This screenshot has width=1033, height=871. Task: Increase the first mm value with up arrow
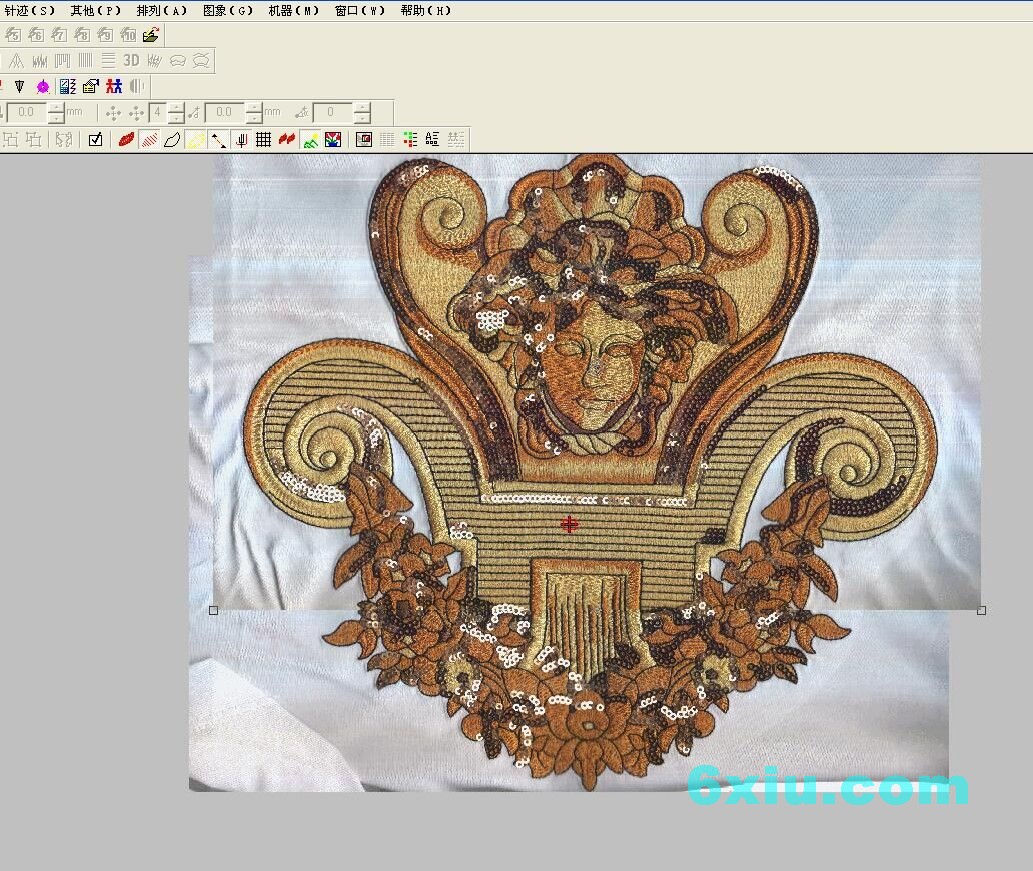(x=56, y=108)
